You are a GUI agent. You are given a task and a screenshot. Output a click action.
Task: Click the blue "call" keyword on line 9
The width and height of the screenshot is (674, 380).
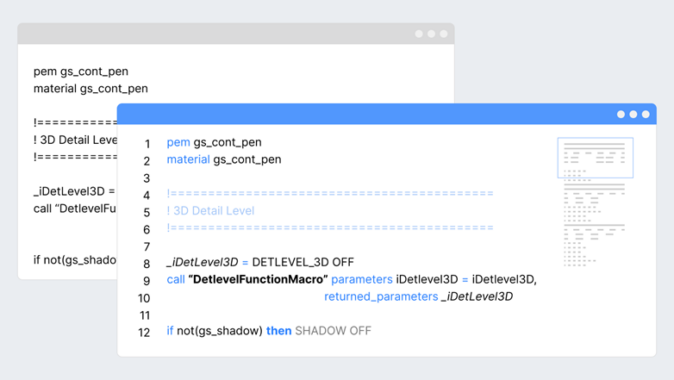[x=176, y=279]
